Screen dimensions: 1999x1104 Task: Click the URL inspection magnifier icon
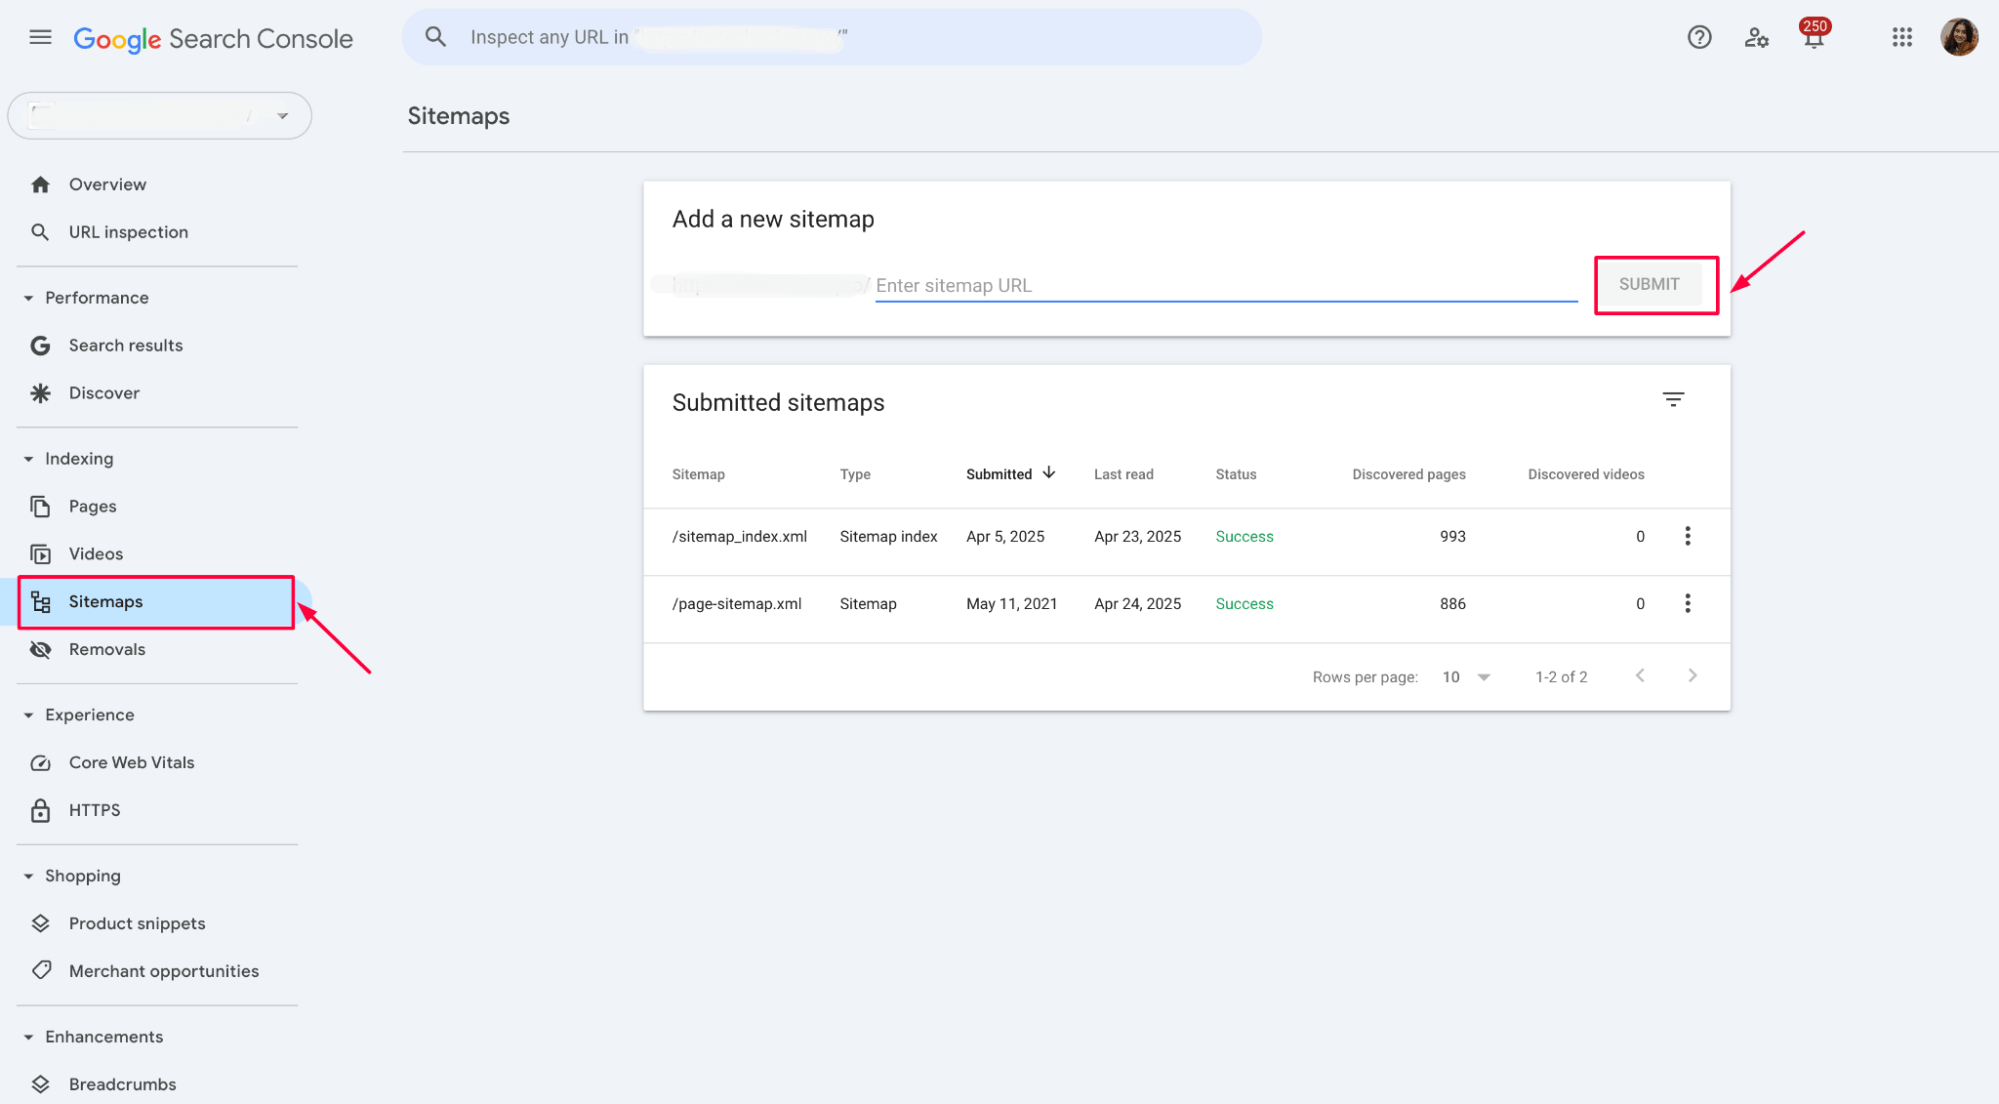(40, 232)
